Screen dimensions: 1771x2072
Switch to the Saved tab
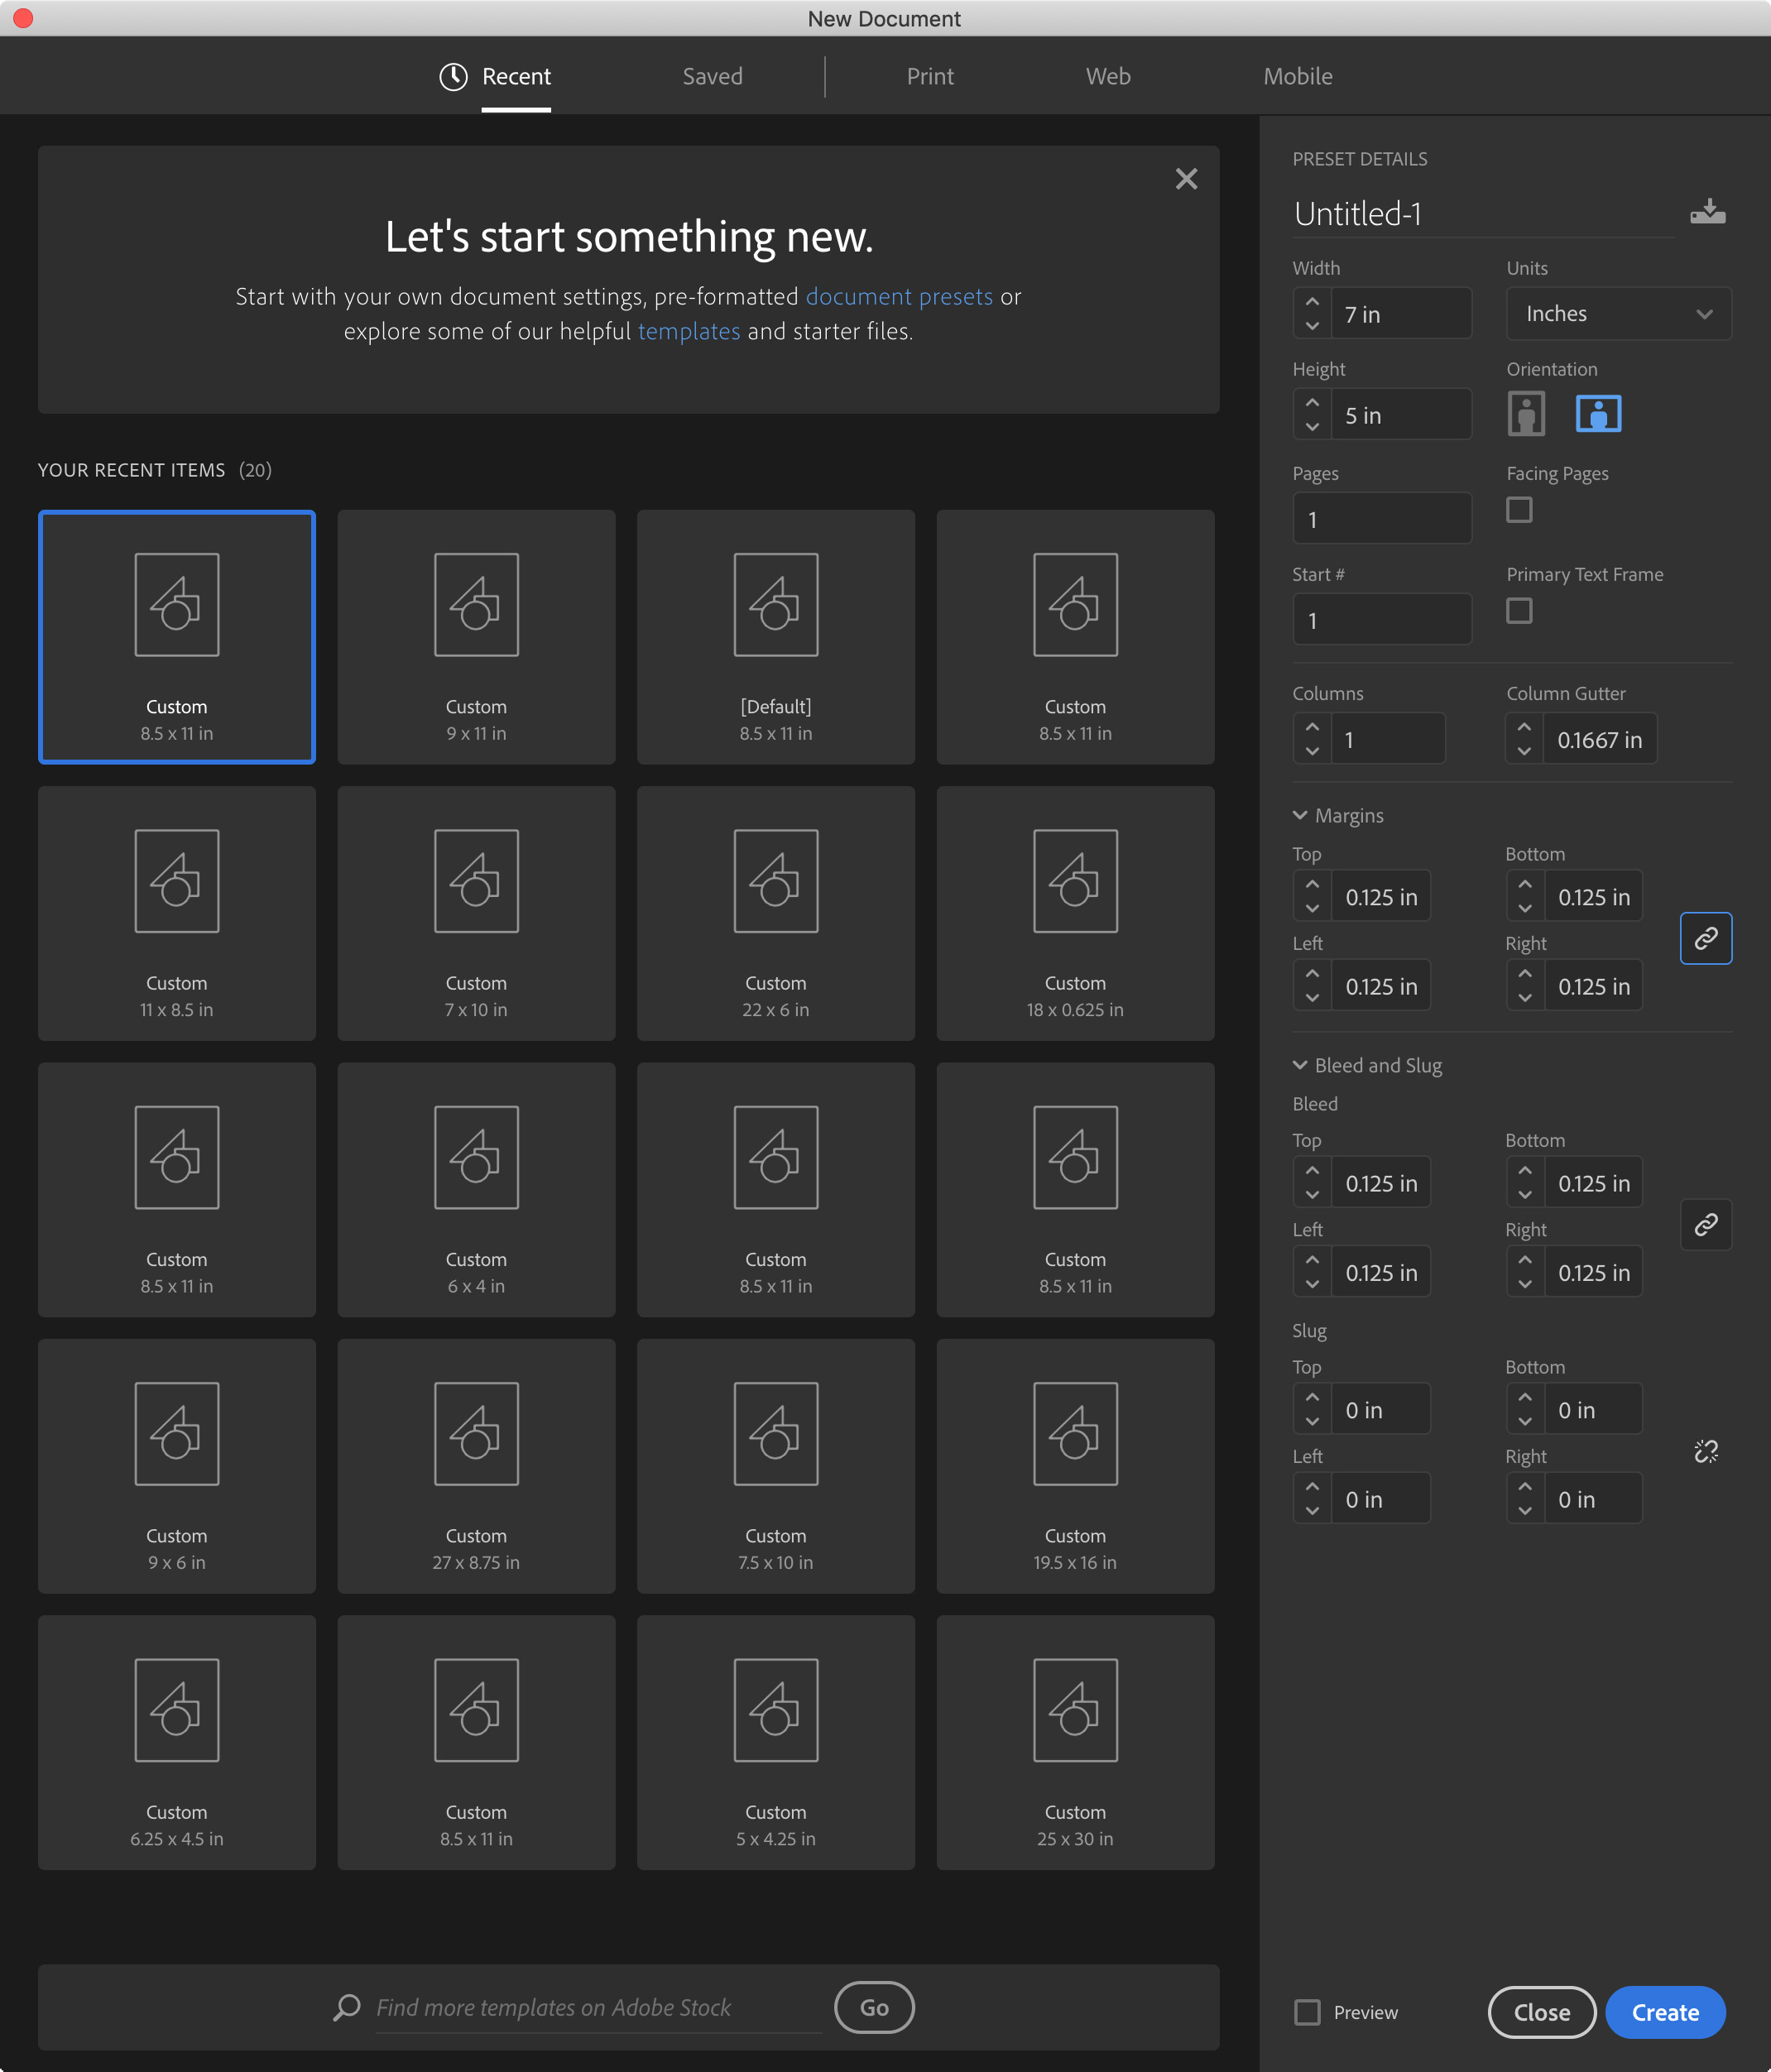click(712, 77)
